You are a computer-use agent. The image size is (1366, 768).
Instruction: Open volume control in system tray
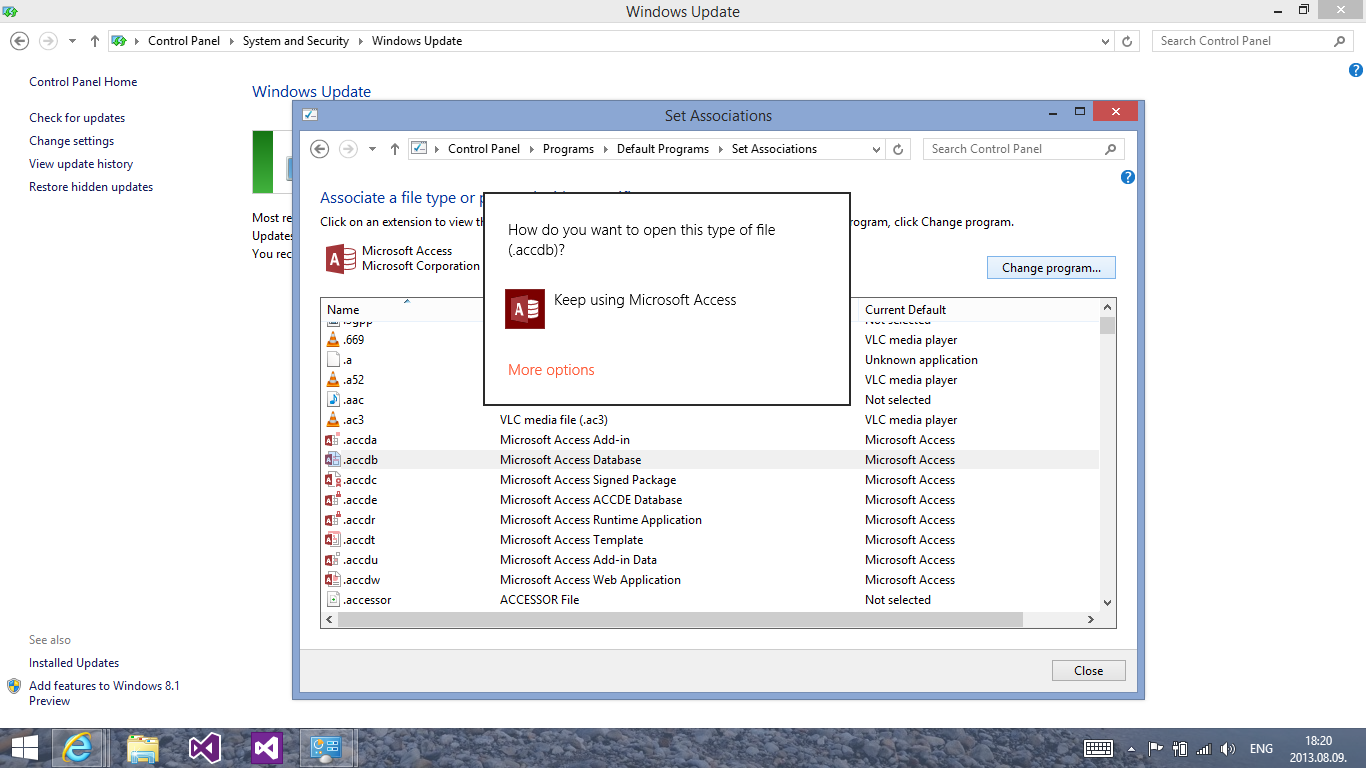coord(1228,748)
